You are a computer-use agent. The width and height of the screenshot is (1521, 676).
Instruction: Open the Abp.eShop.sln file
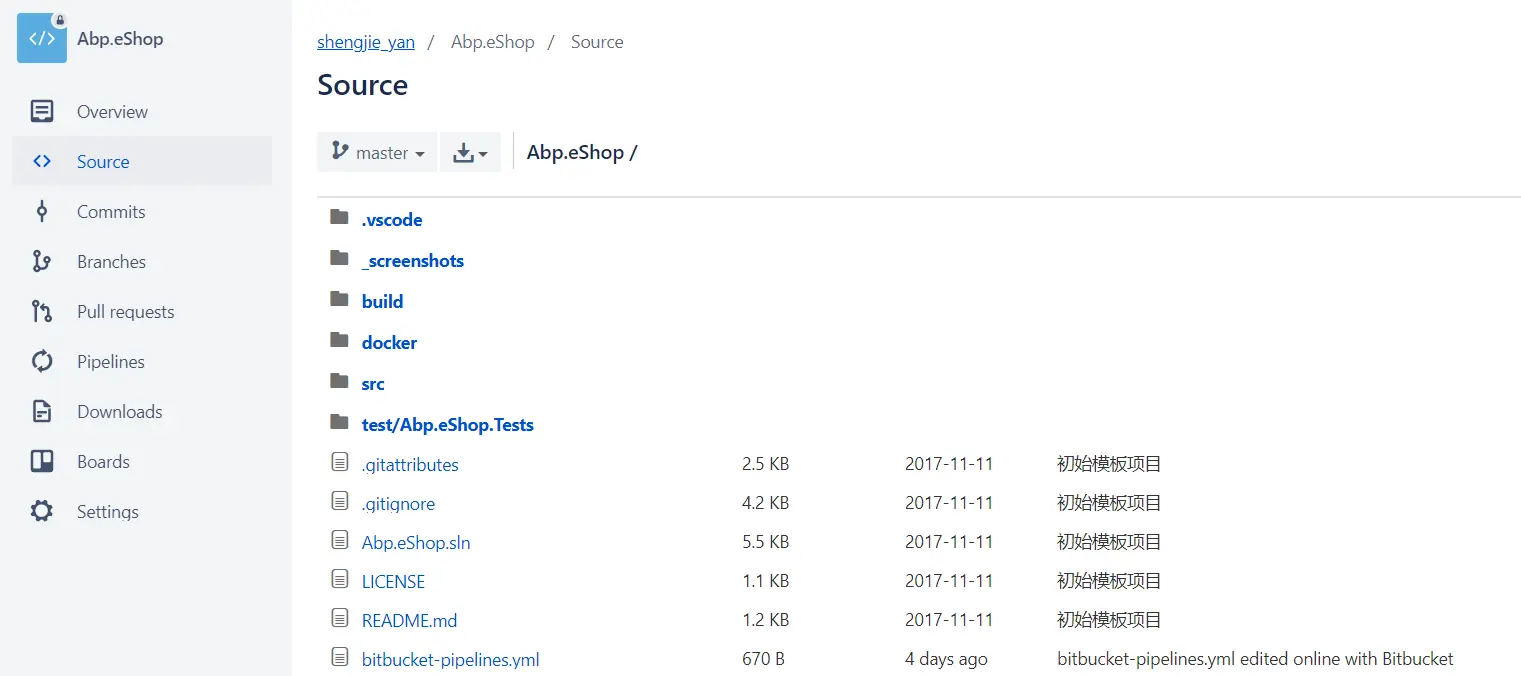[416, 542]
